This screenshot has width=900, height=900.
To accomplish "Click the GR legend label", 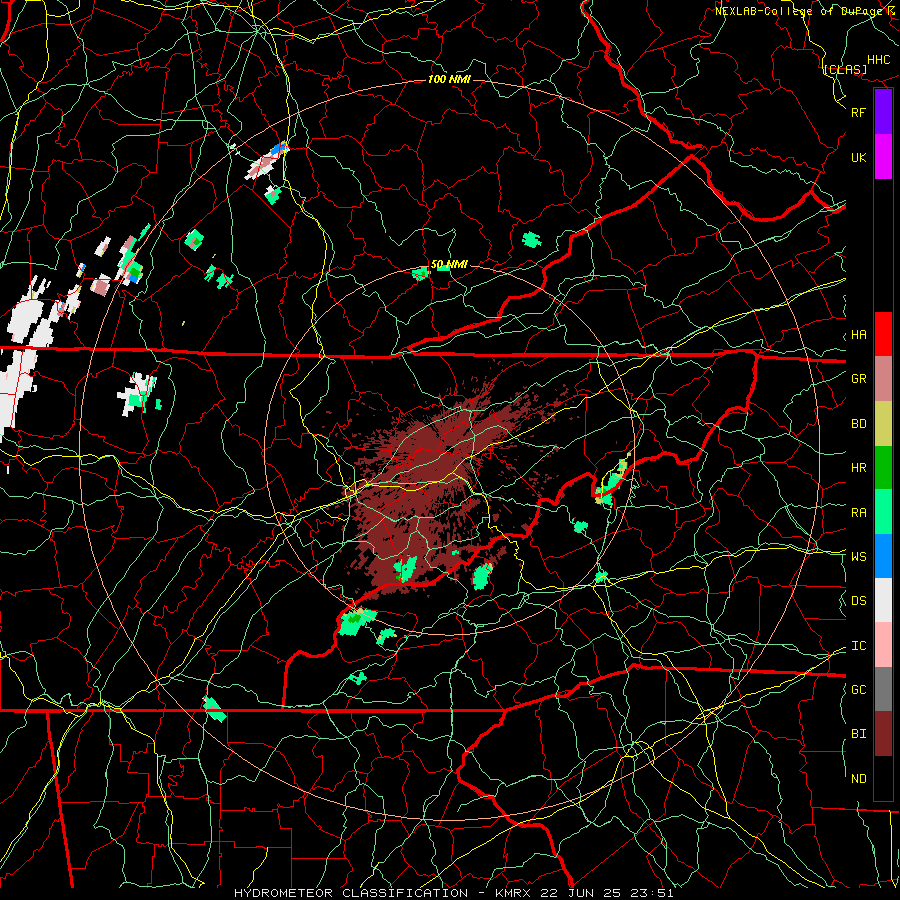I will (x=858, y=378).
